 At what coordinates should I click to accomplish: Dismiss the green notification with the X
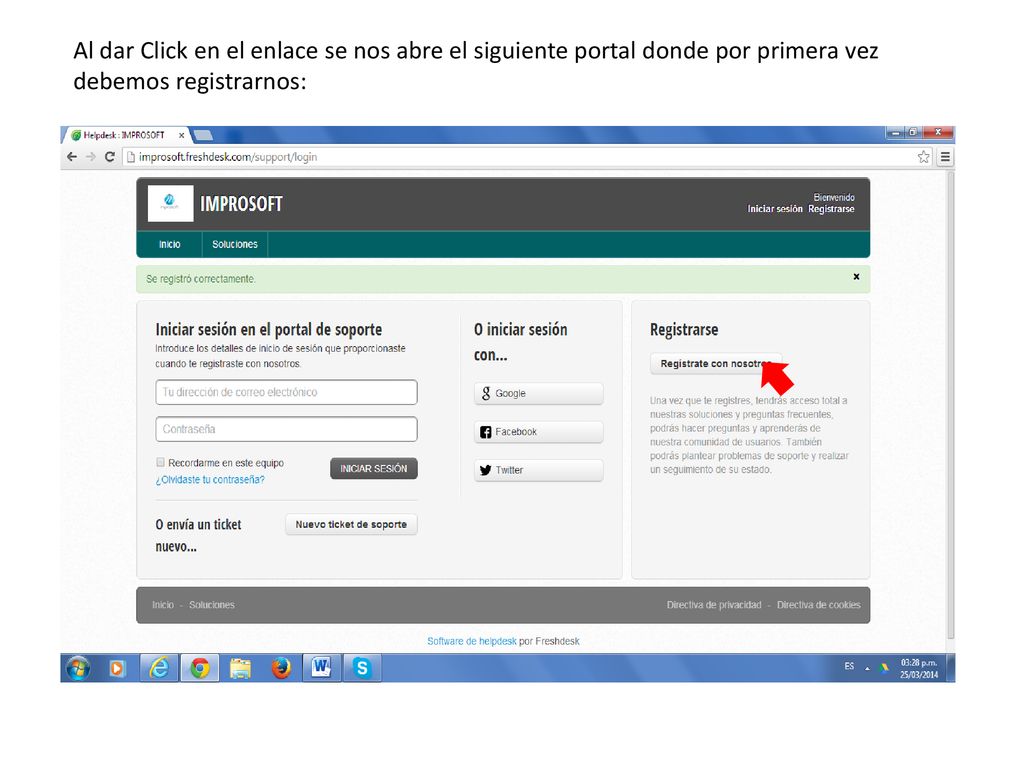pyautogui.click(x=856, y=277)
